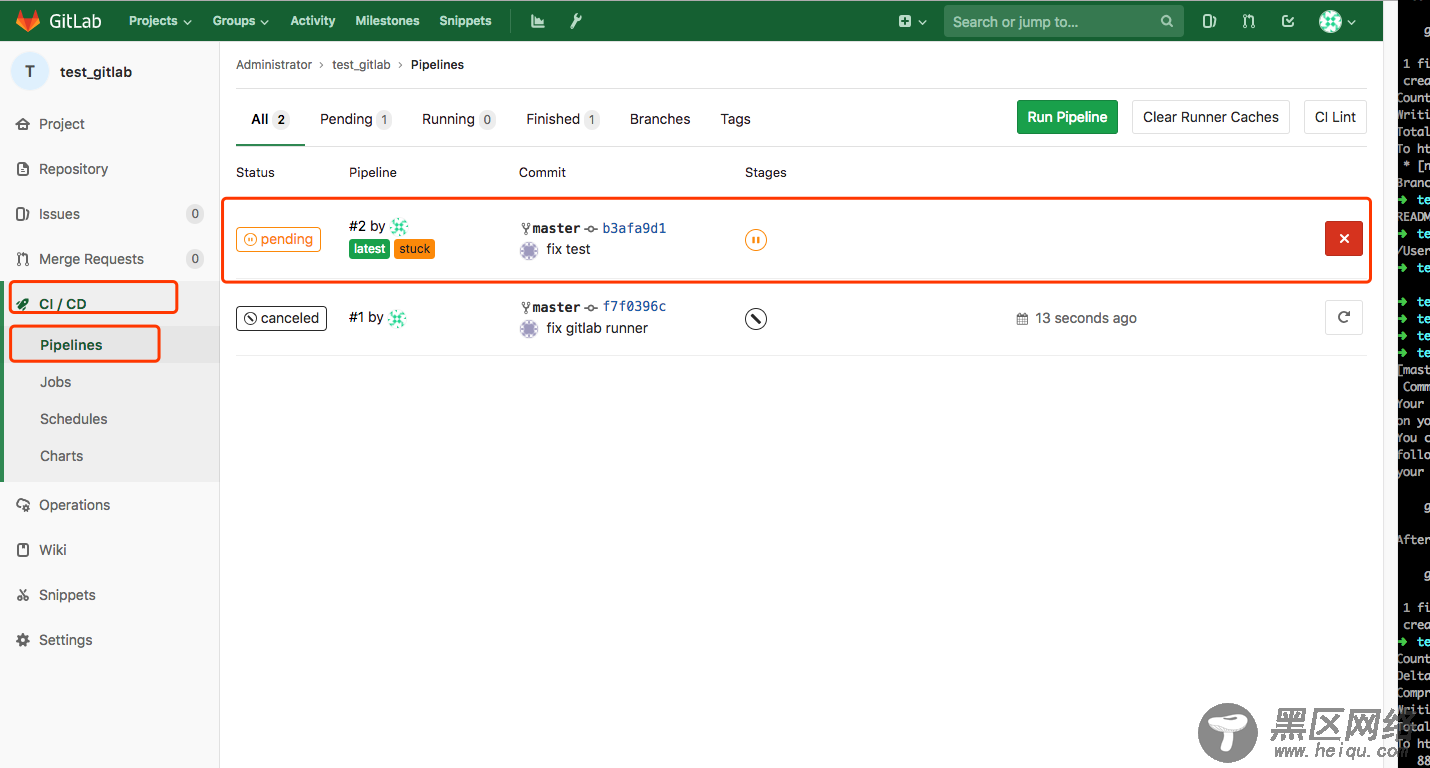The height and width of the screenshot is (768, 1430).
Task: Click the Pipelines breadcrumb
Action: tap(437, 65)
